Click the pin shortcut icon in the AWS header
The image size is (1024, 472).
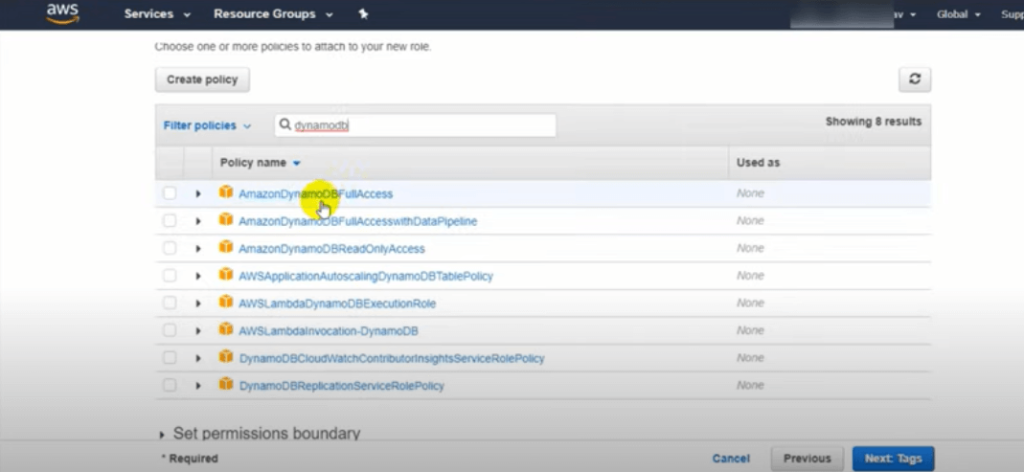coord(364,14)
